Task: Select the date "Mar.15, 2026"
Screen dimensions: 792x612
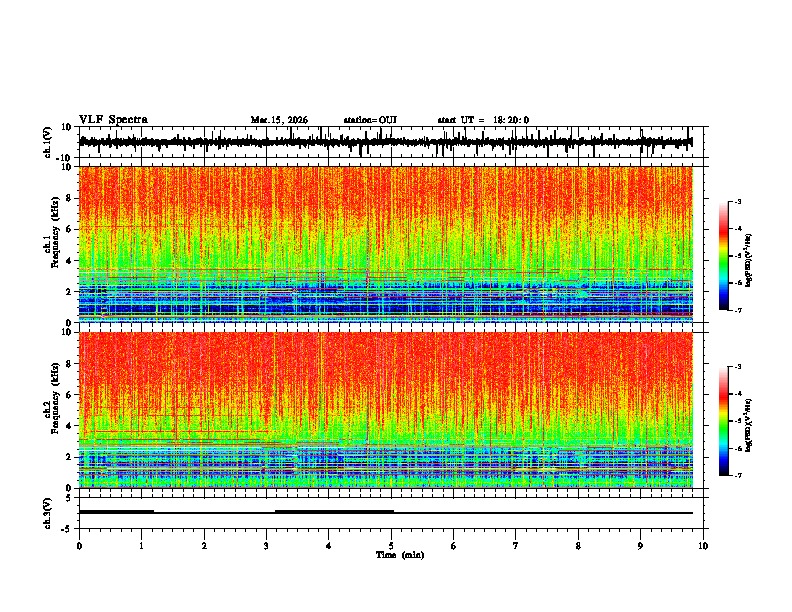Action: point(279,120)
